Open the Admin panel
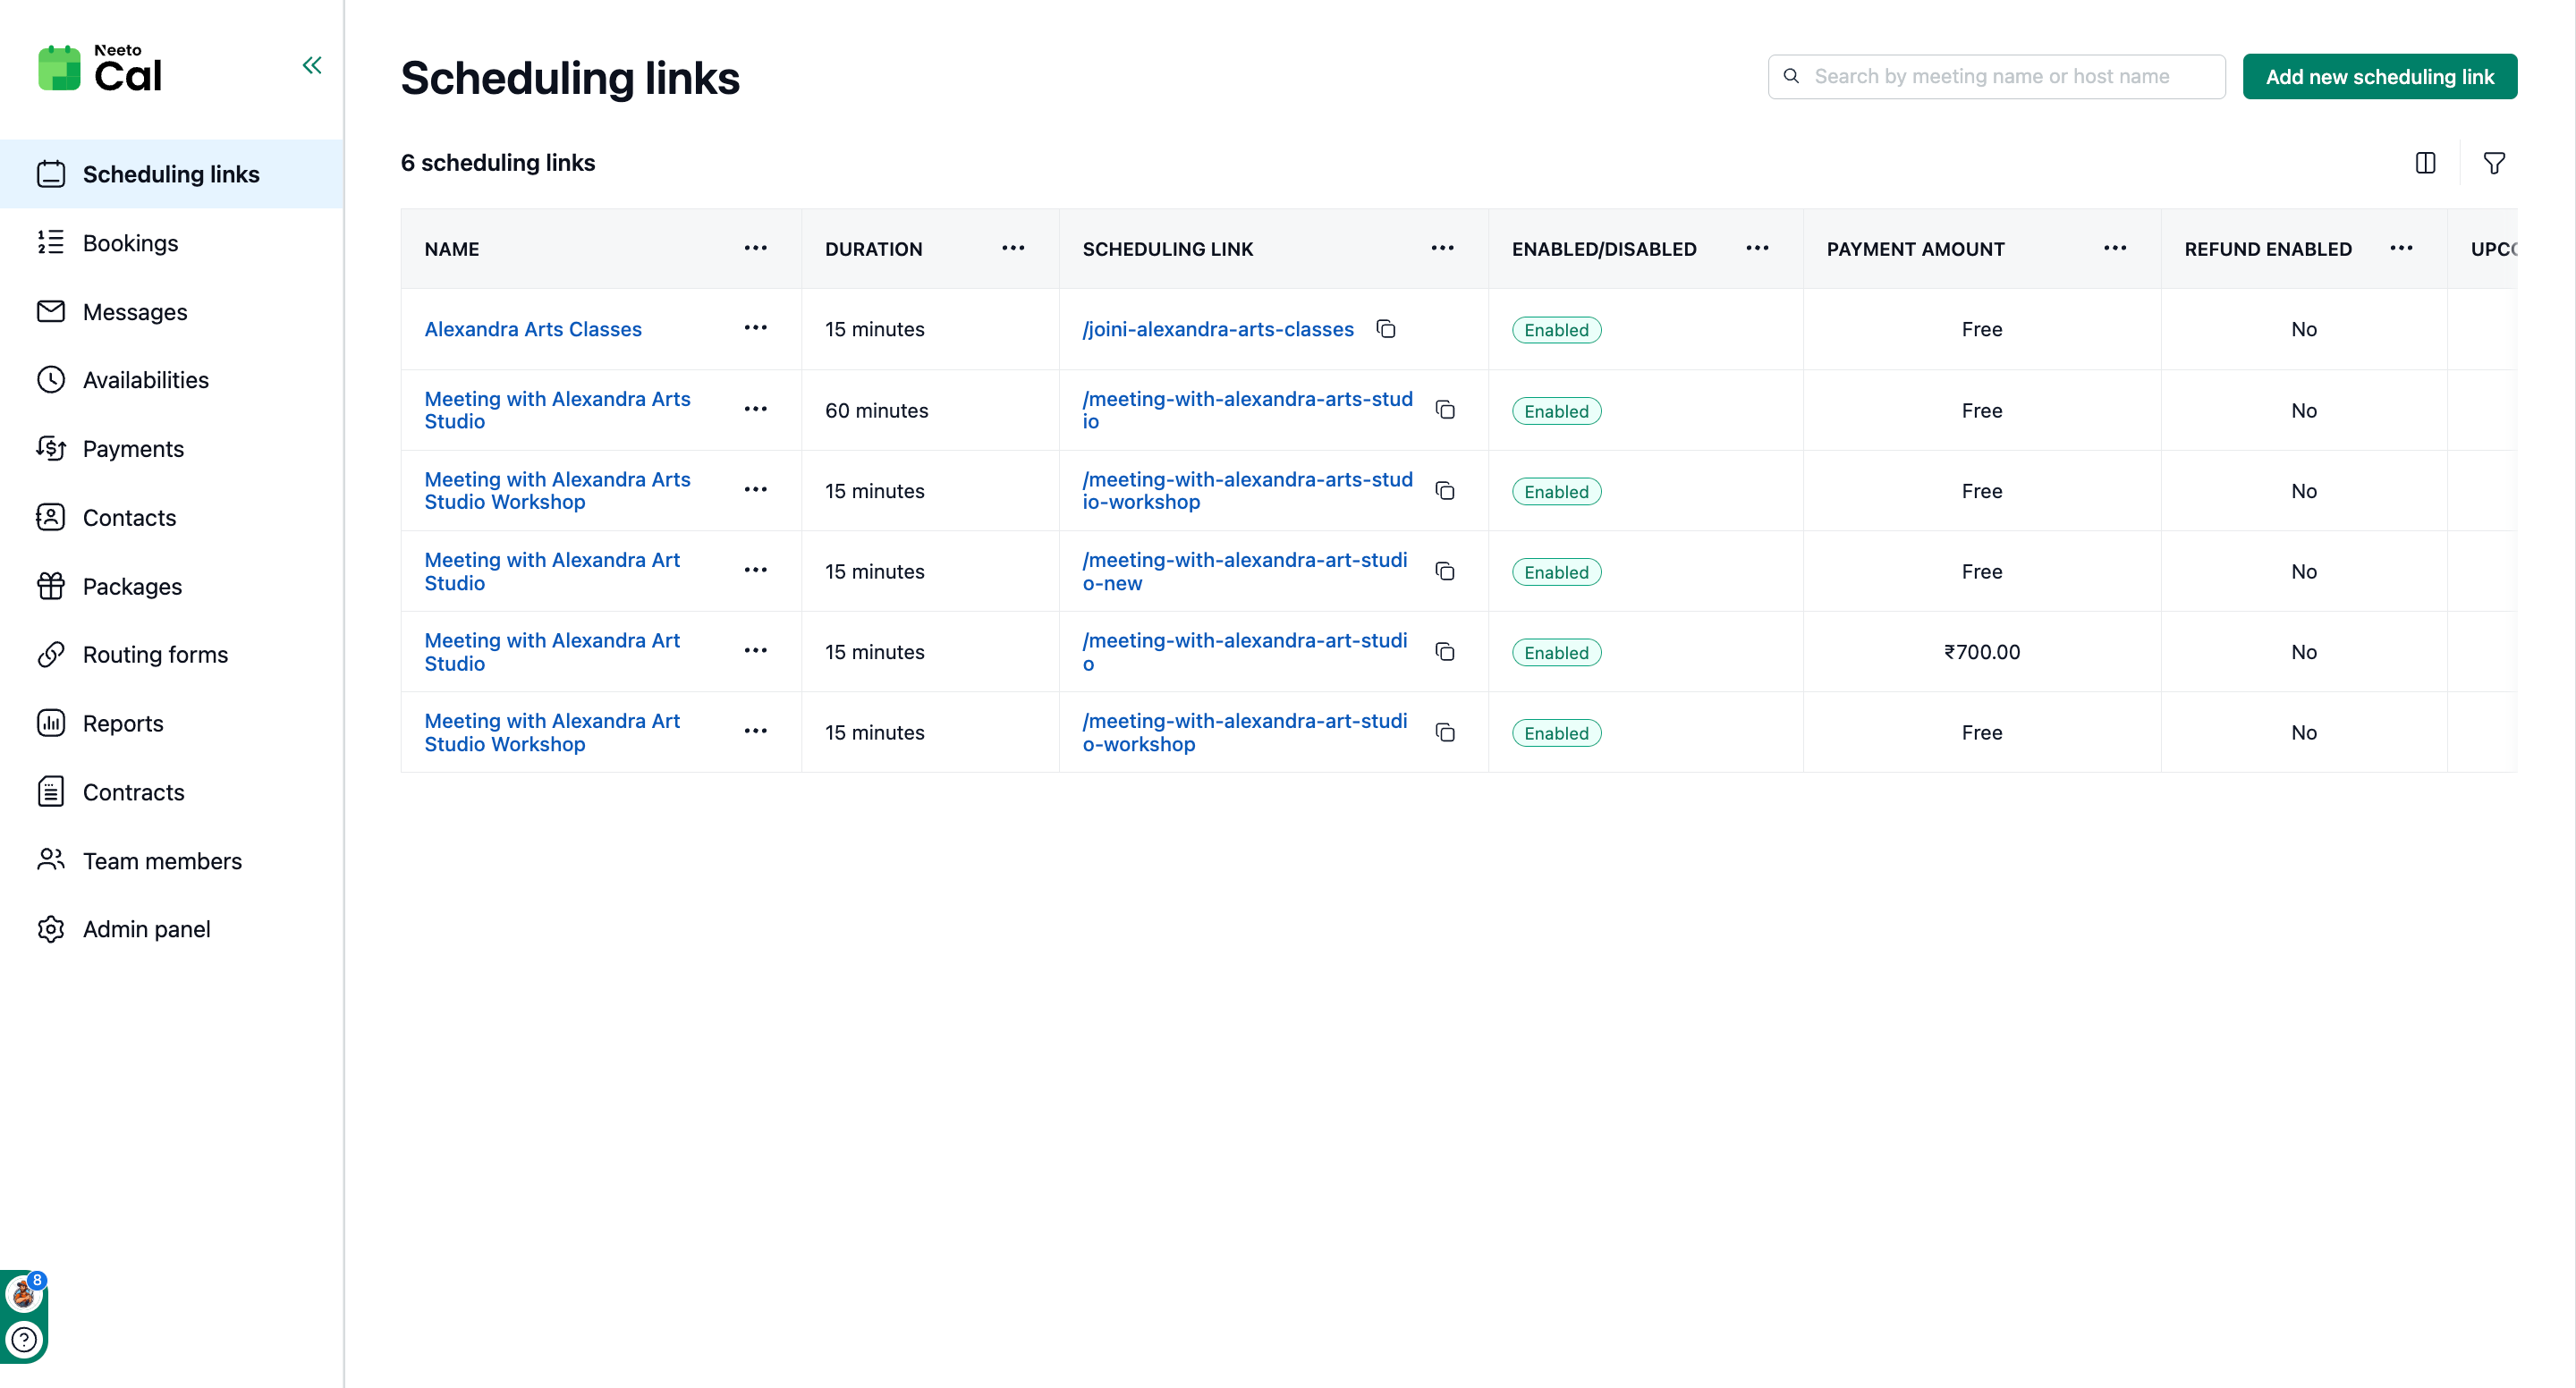The image size is (2576, 1388). coord(146,929)
